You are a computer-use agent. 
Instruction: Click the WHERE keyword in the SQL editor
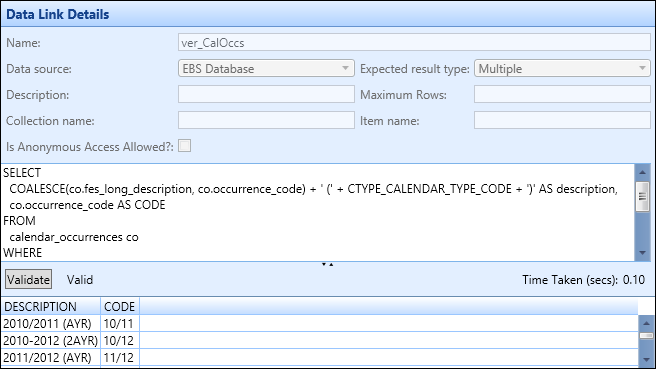point(23,253)
